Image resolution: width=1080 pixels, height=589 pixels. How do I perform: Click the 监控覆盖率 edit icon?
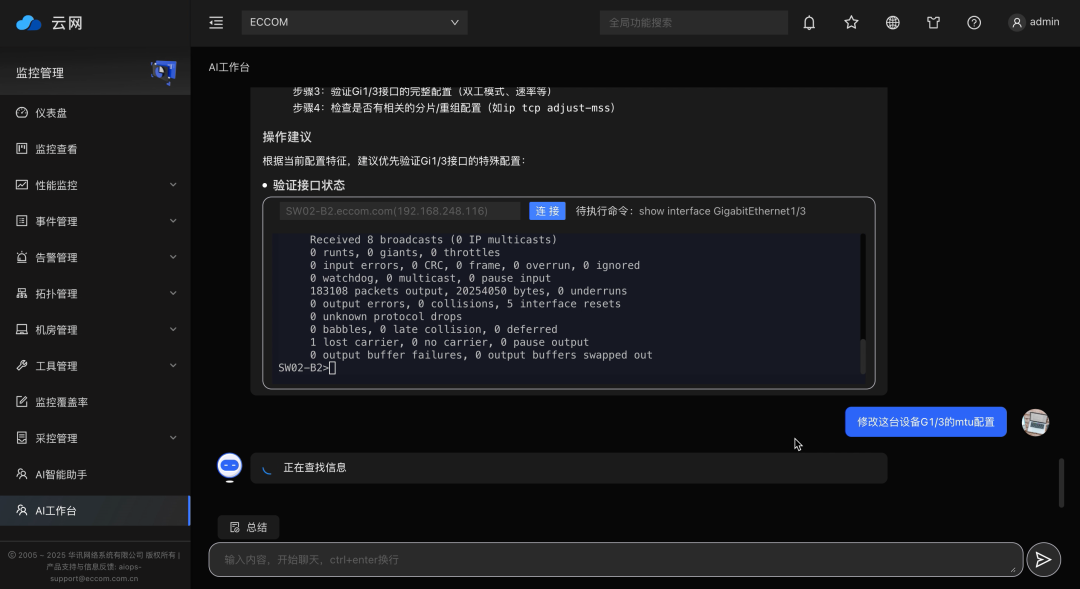pyautogui.click(x=22, y=402)
